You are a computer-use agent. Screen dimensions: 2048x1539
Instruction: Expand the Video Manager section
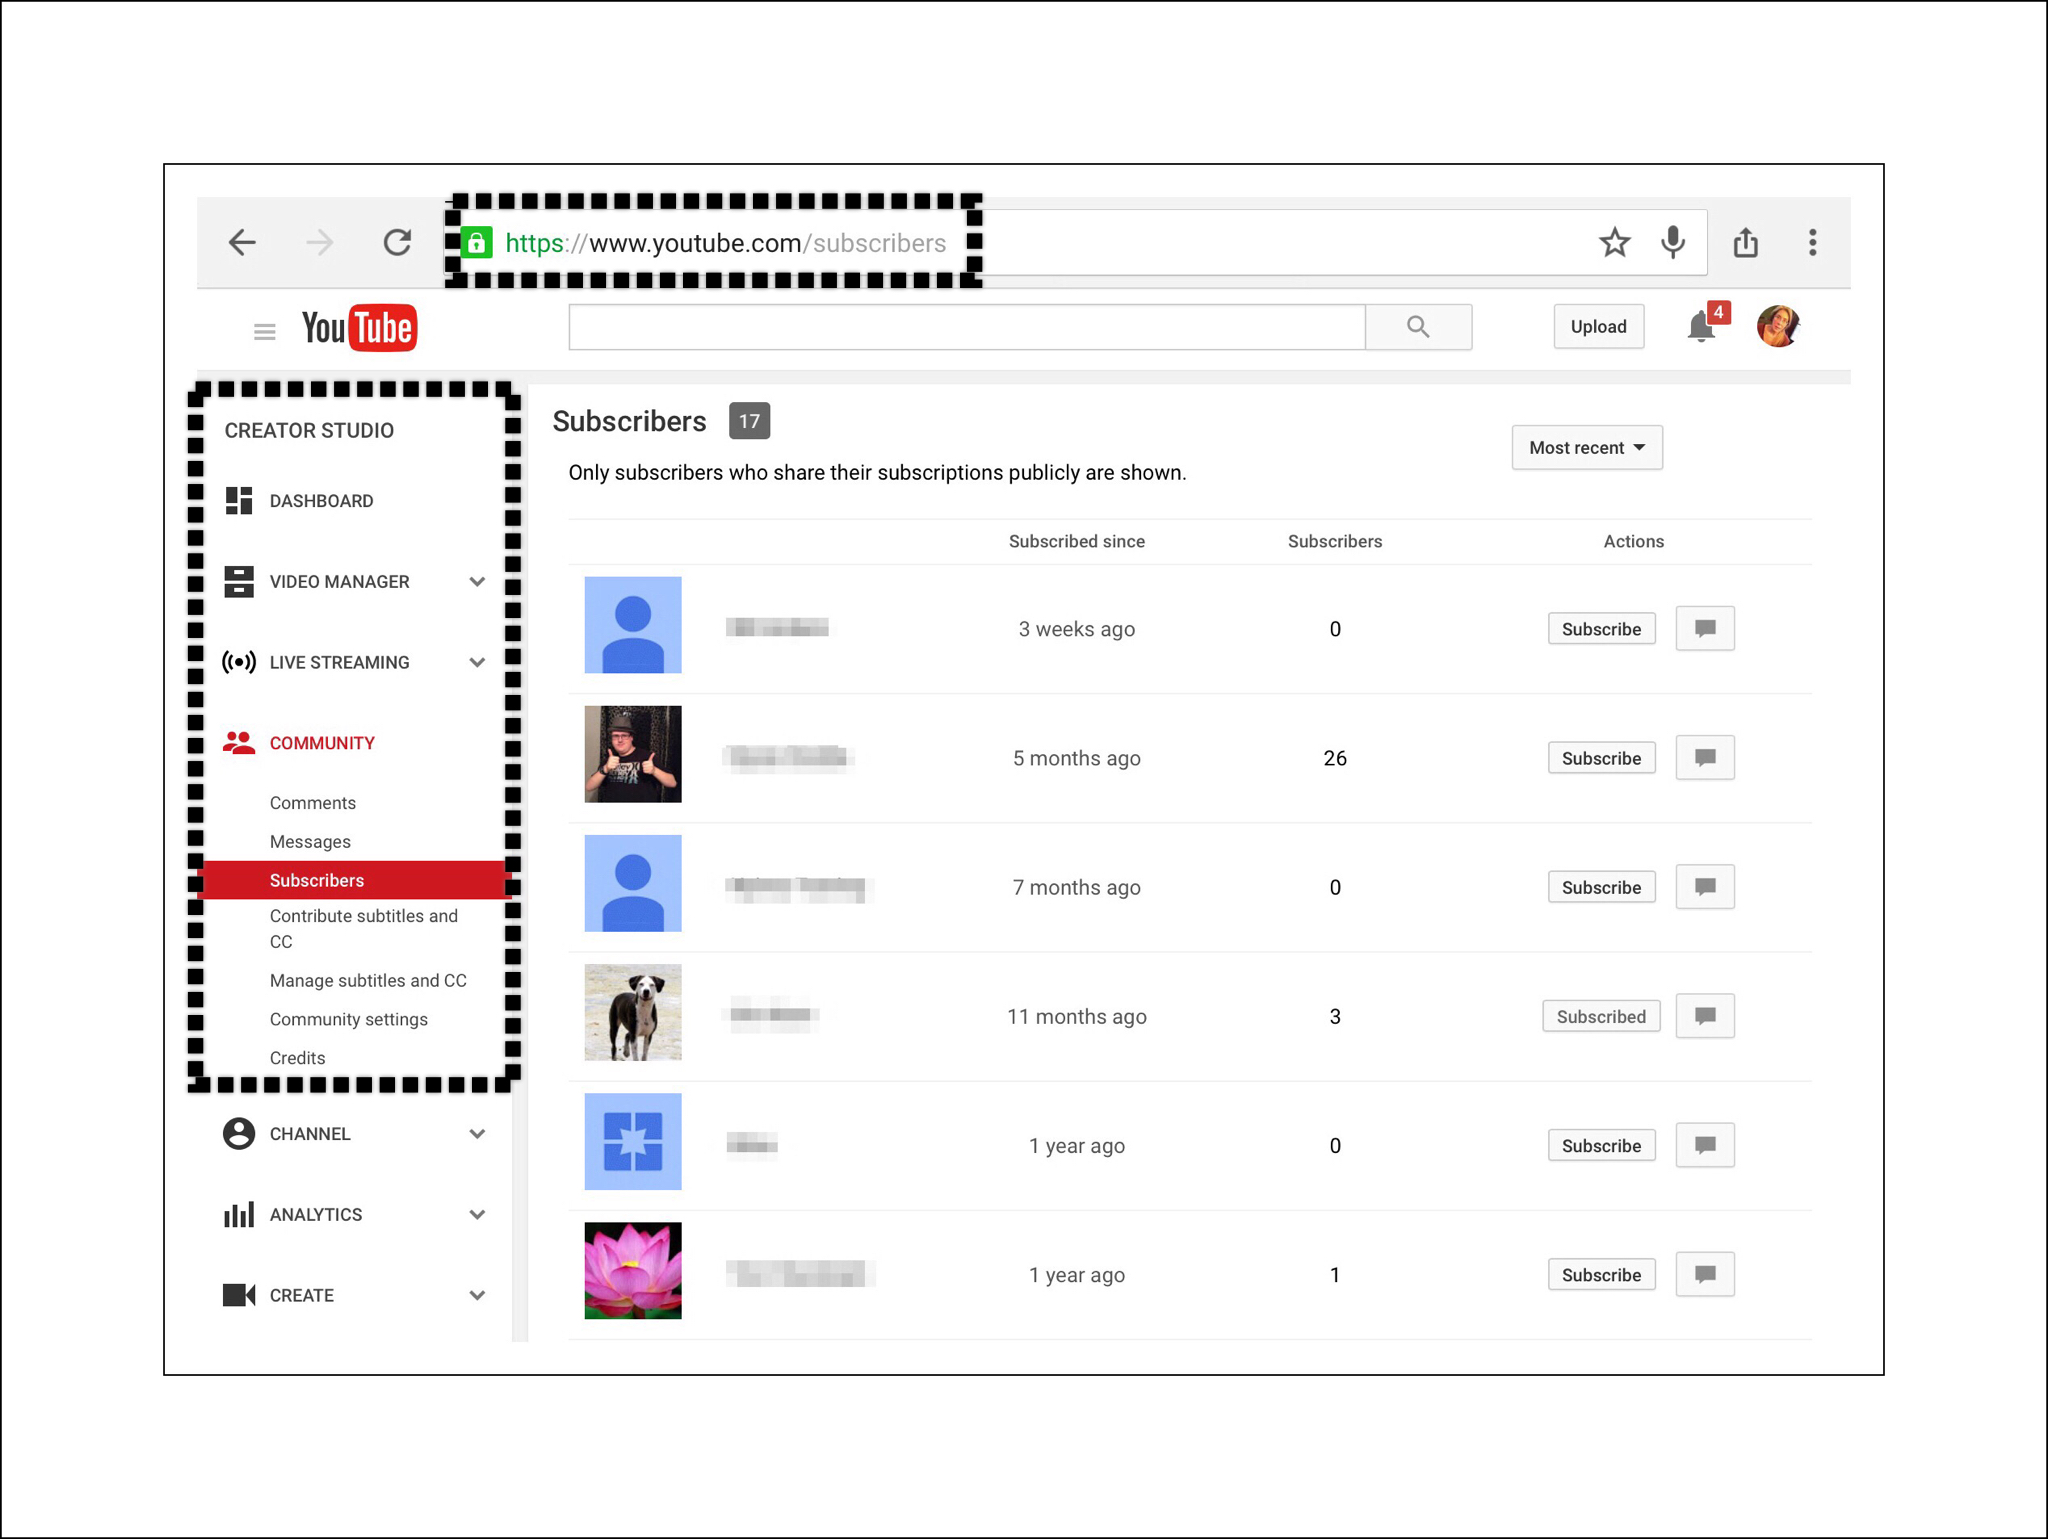pos(477,581)
